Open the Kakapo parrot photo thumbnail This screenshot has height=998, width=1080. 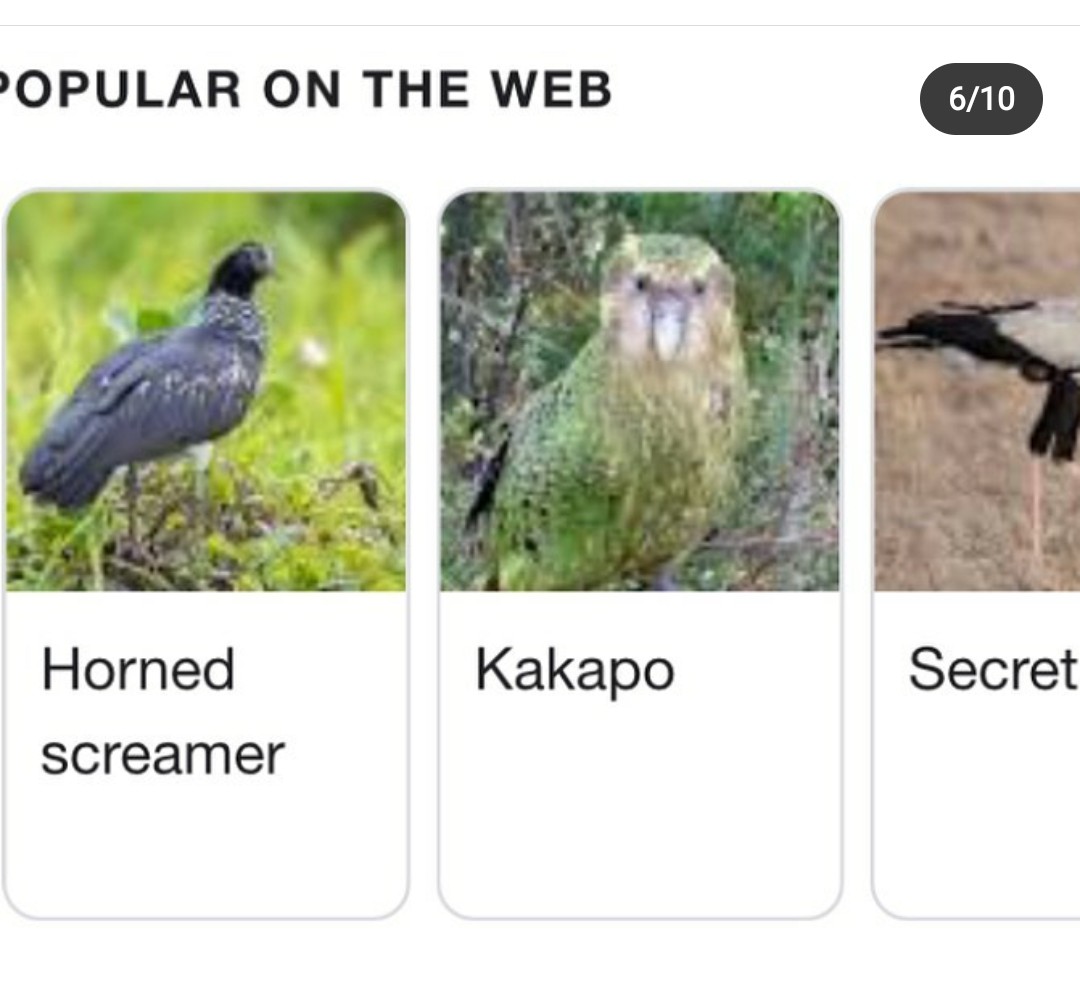coord(640,391)
